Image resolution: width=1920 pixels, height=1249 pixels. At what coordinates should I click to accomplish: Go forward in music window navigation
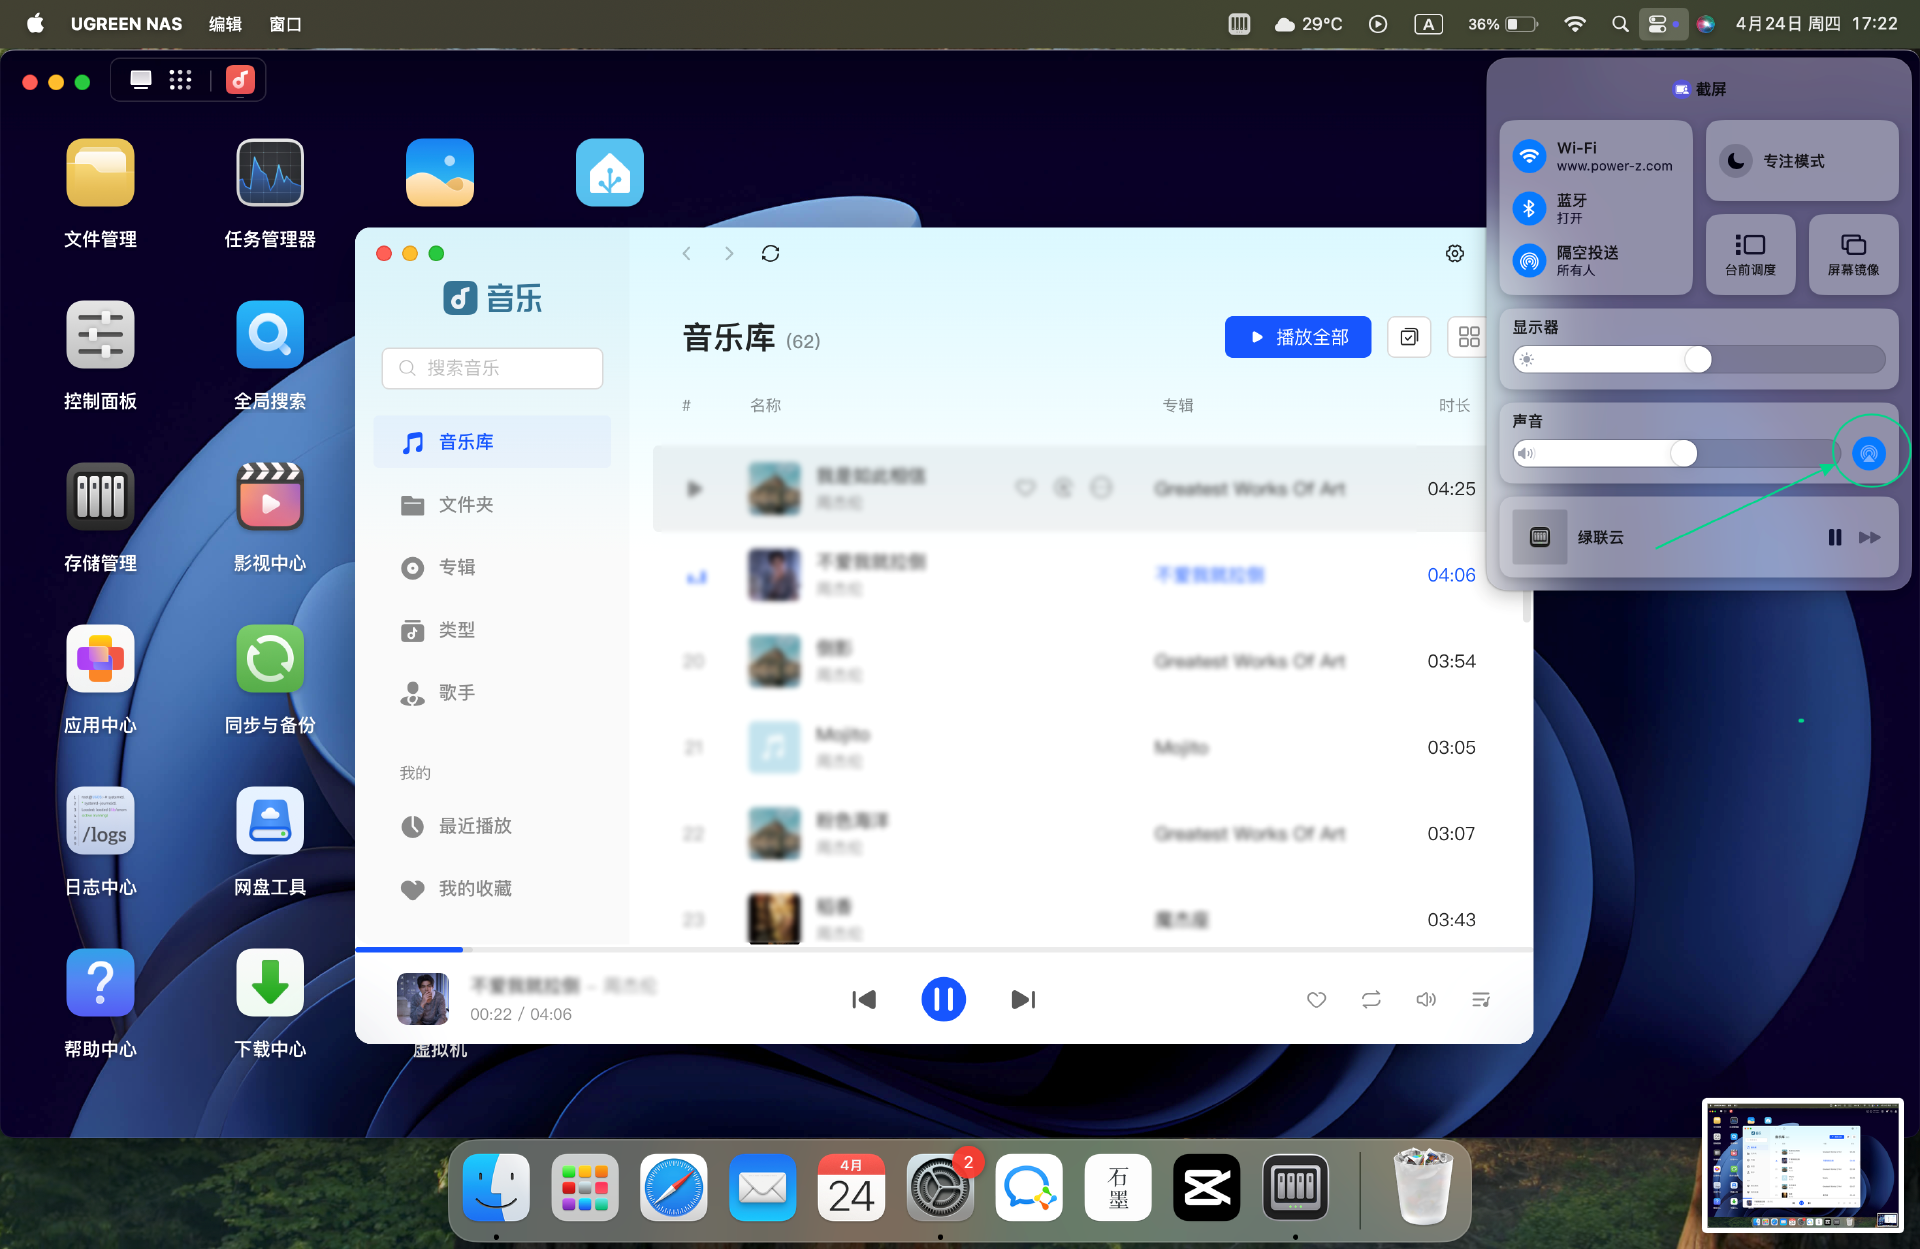pos(729,254)
